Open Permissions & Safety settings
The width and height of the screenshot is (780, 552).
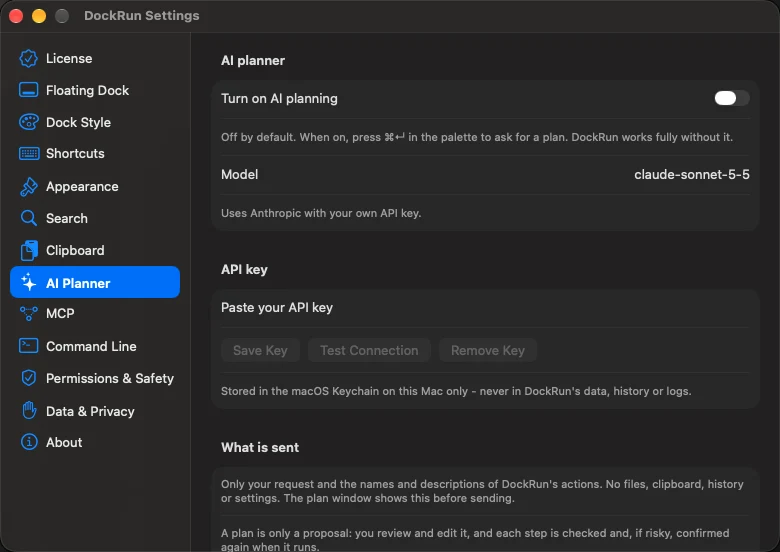[110, 378]
